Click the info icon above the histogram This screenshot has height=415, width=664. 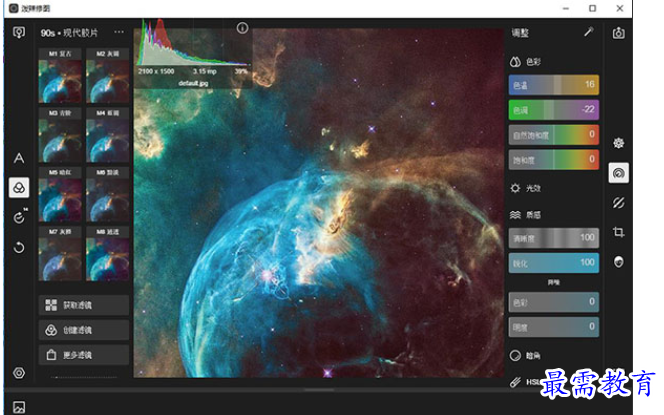coord(242,28)
